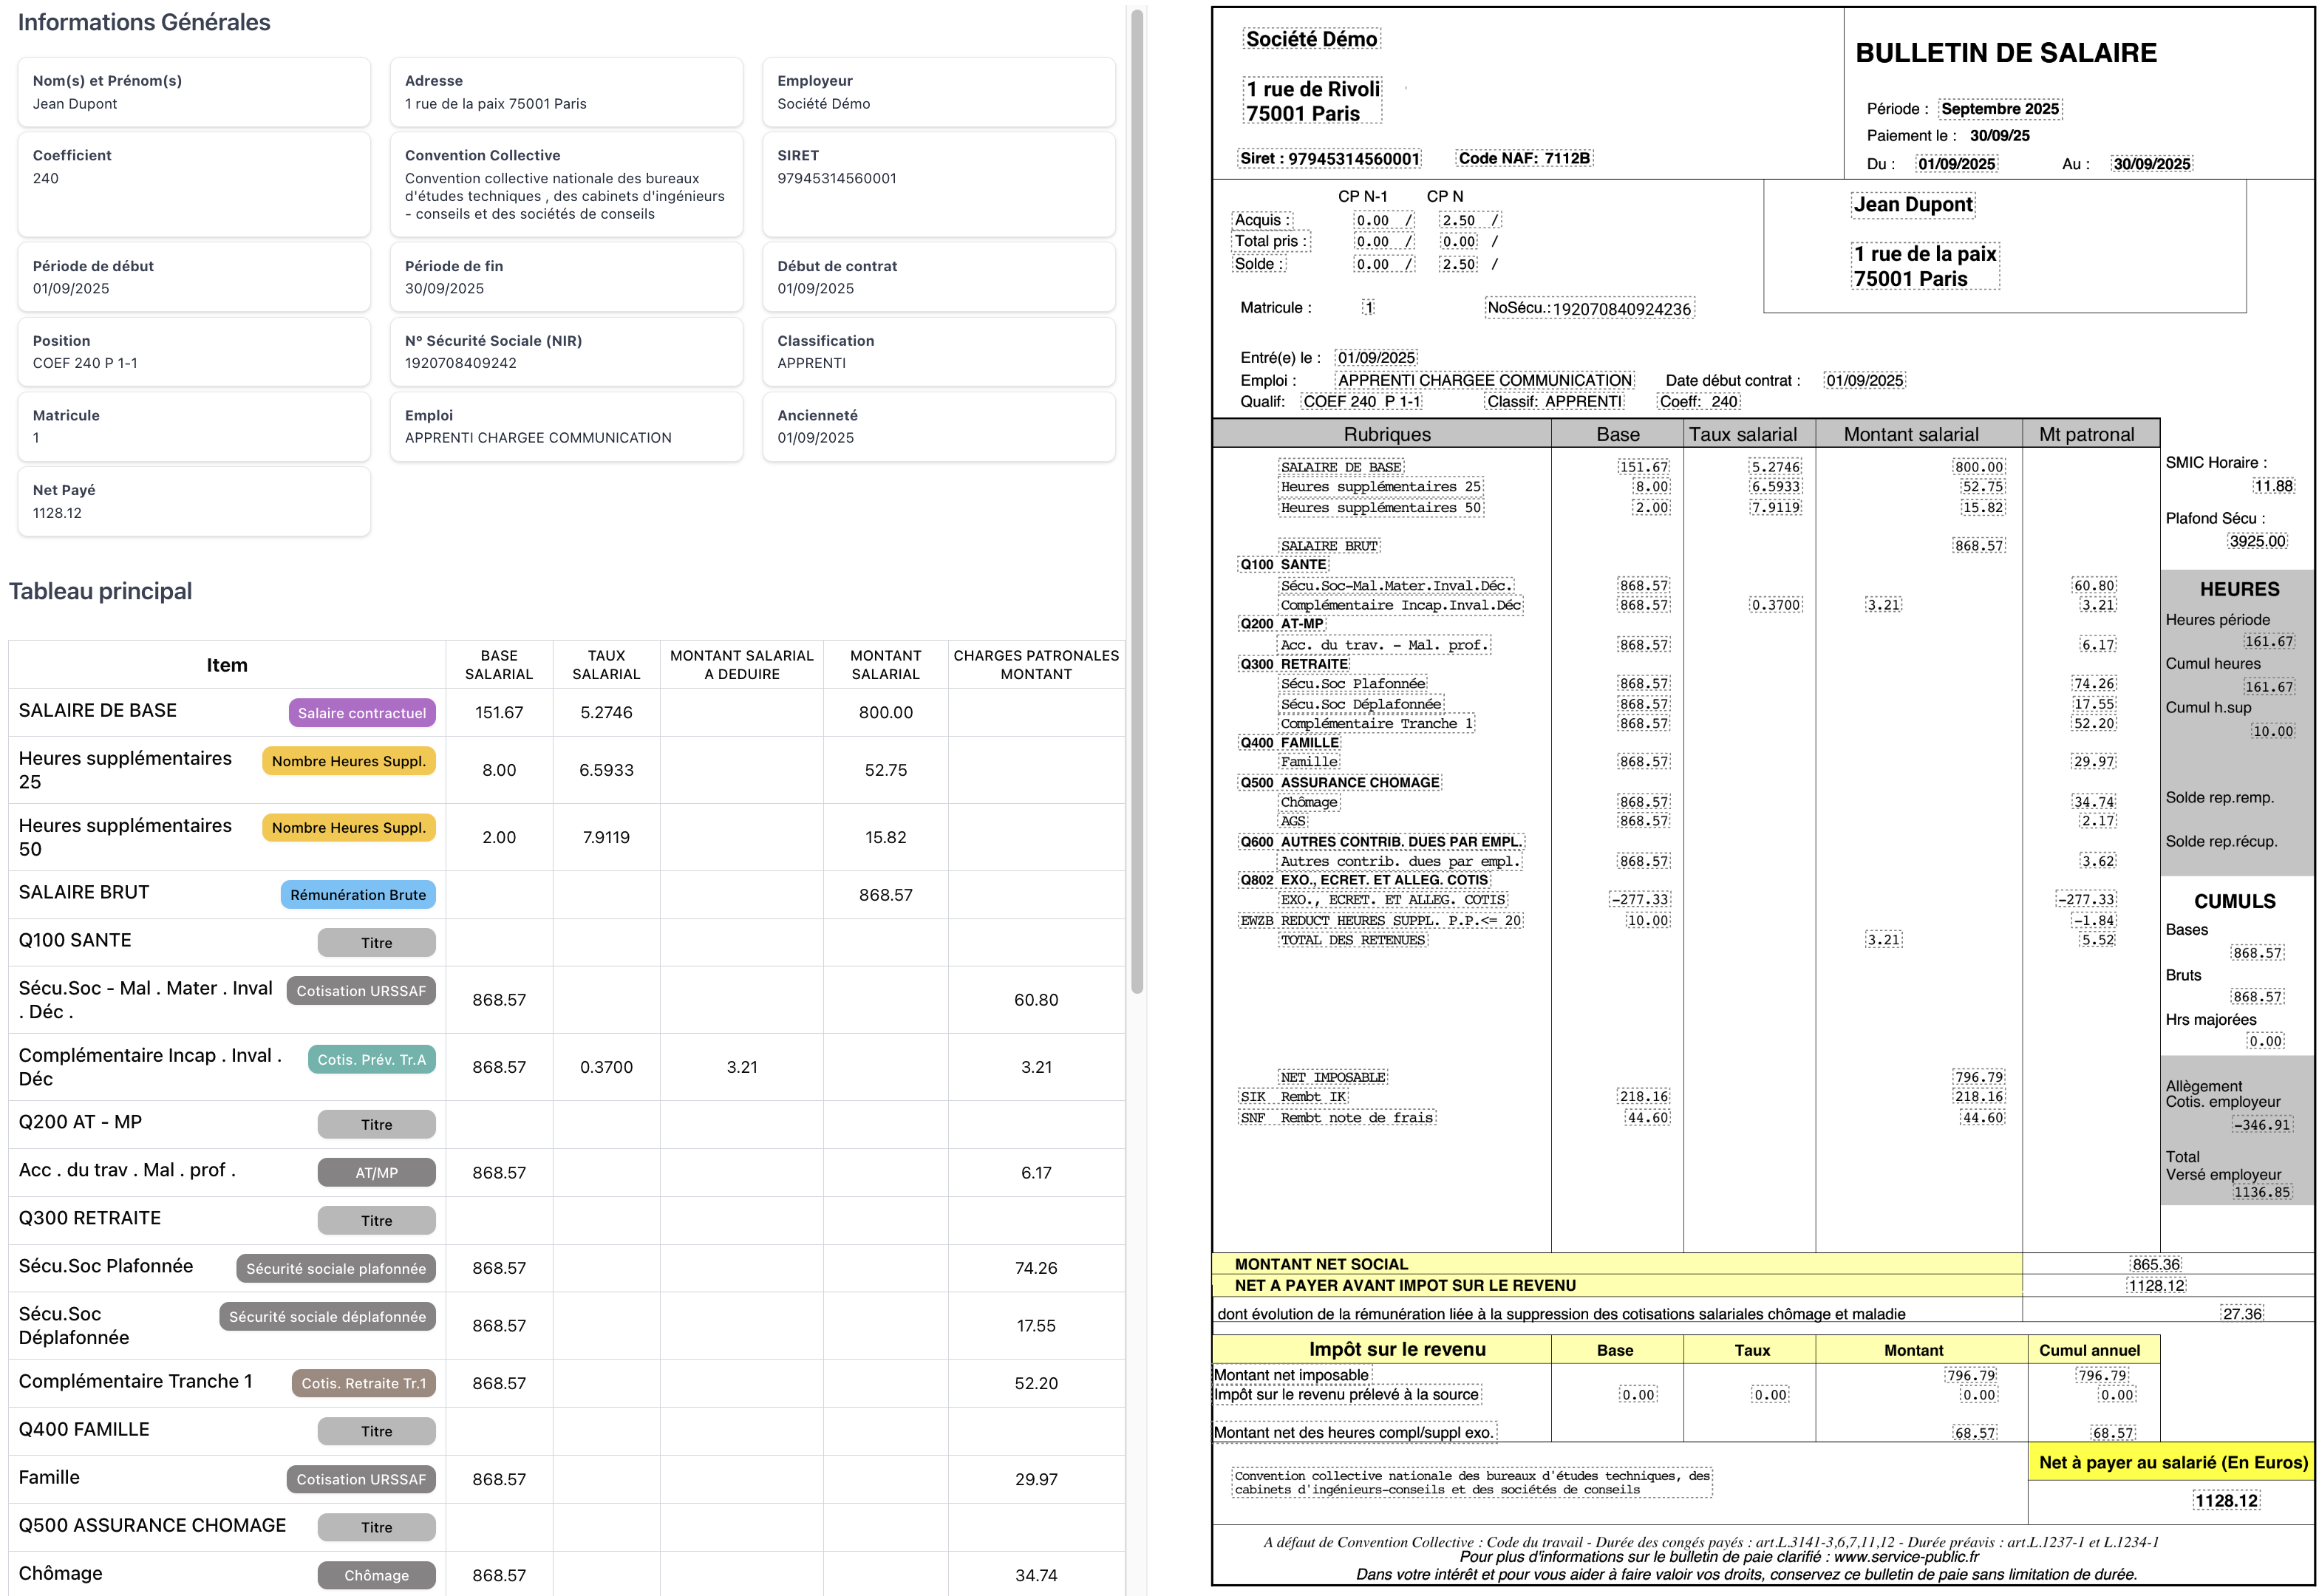Click the AT/MP badge
Viewport: 2319px width, 1596px height.
tap(376, 1171)
